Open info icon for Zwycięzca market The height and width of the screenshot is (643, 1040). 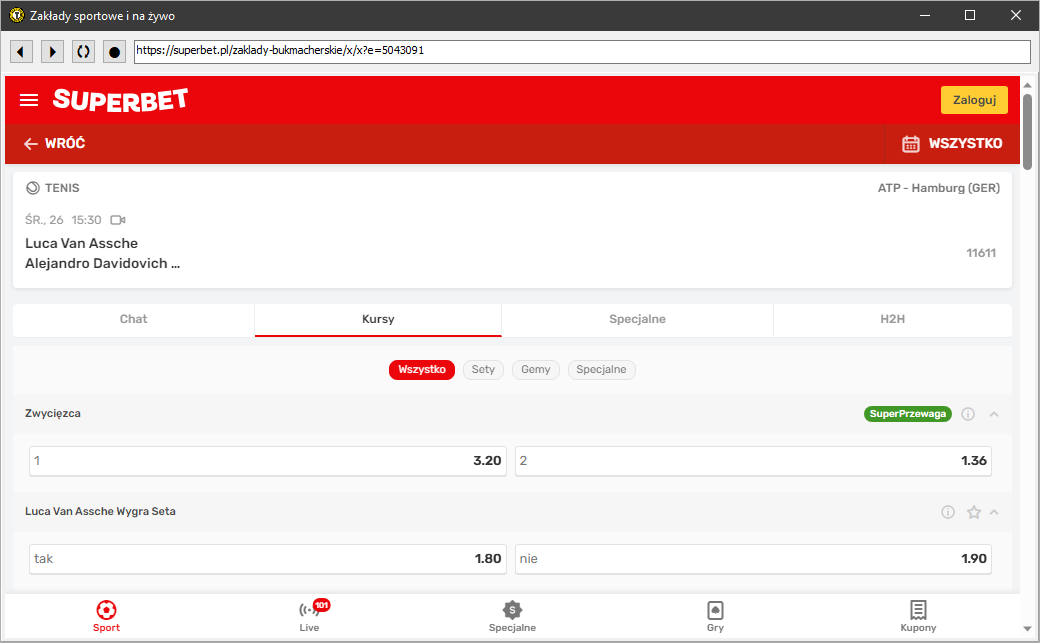(967, 414)
